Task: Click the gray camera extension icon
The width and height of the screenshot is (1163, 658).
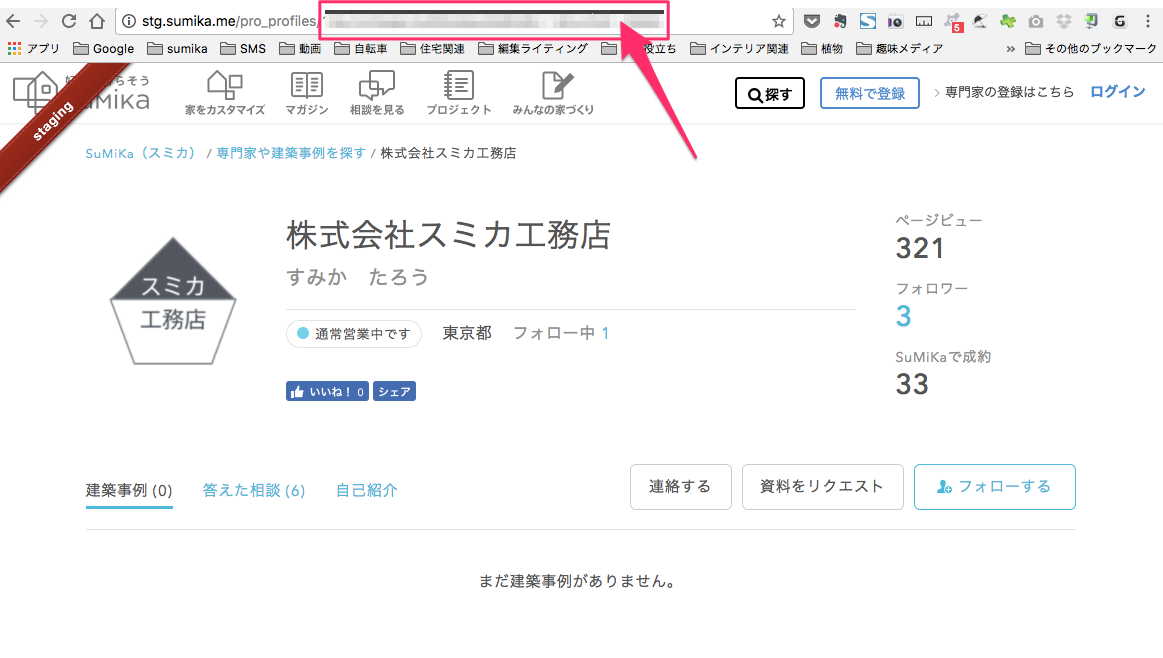Action: [x=1035, y=22]
